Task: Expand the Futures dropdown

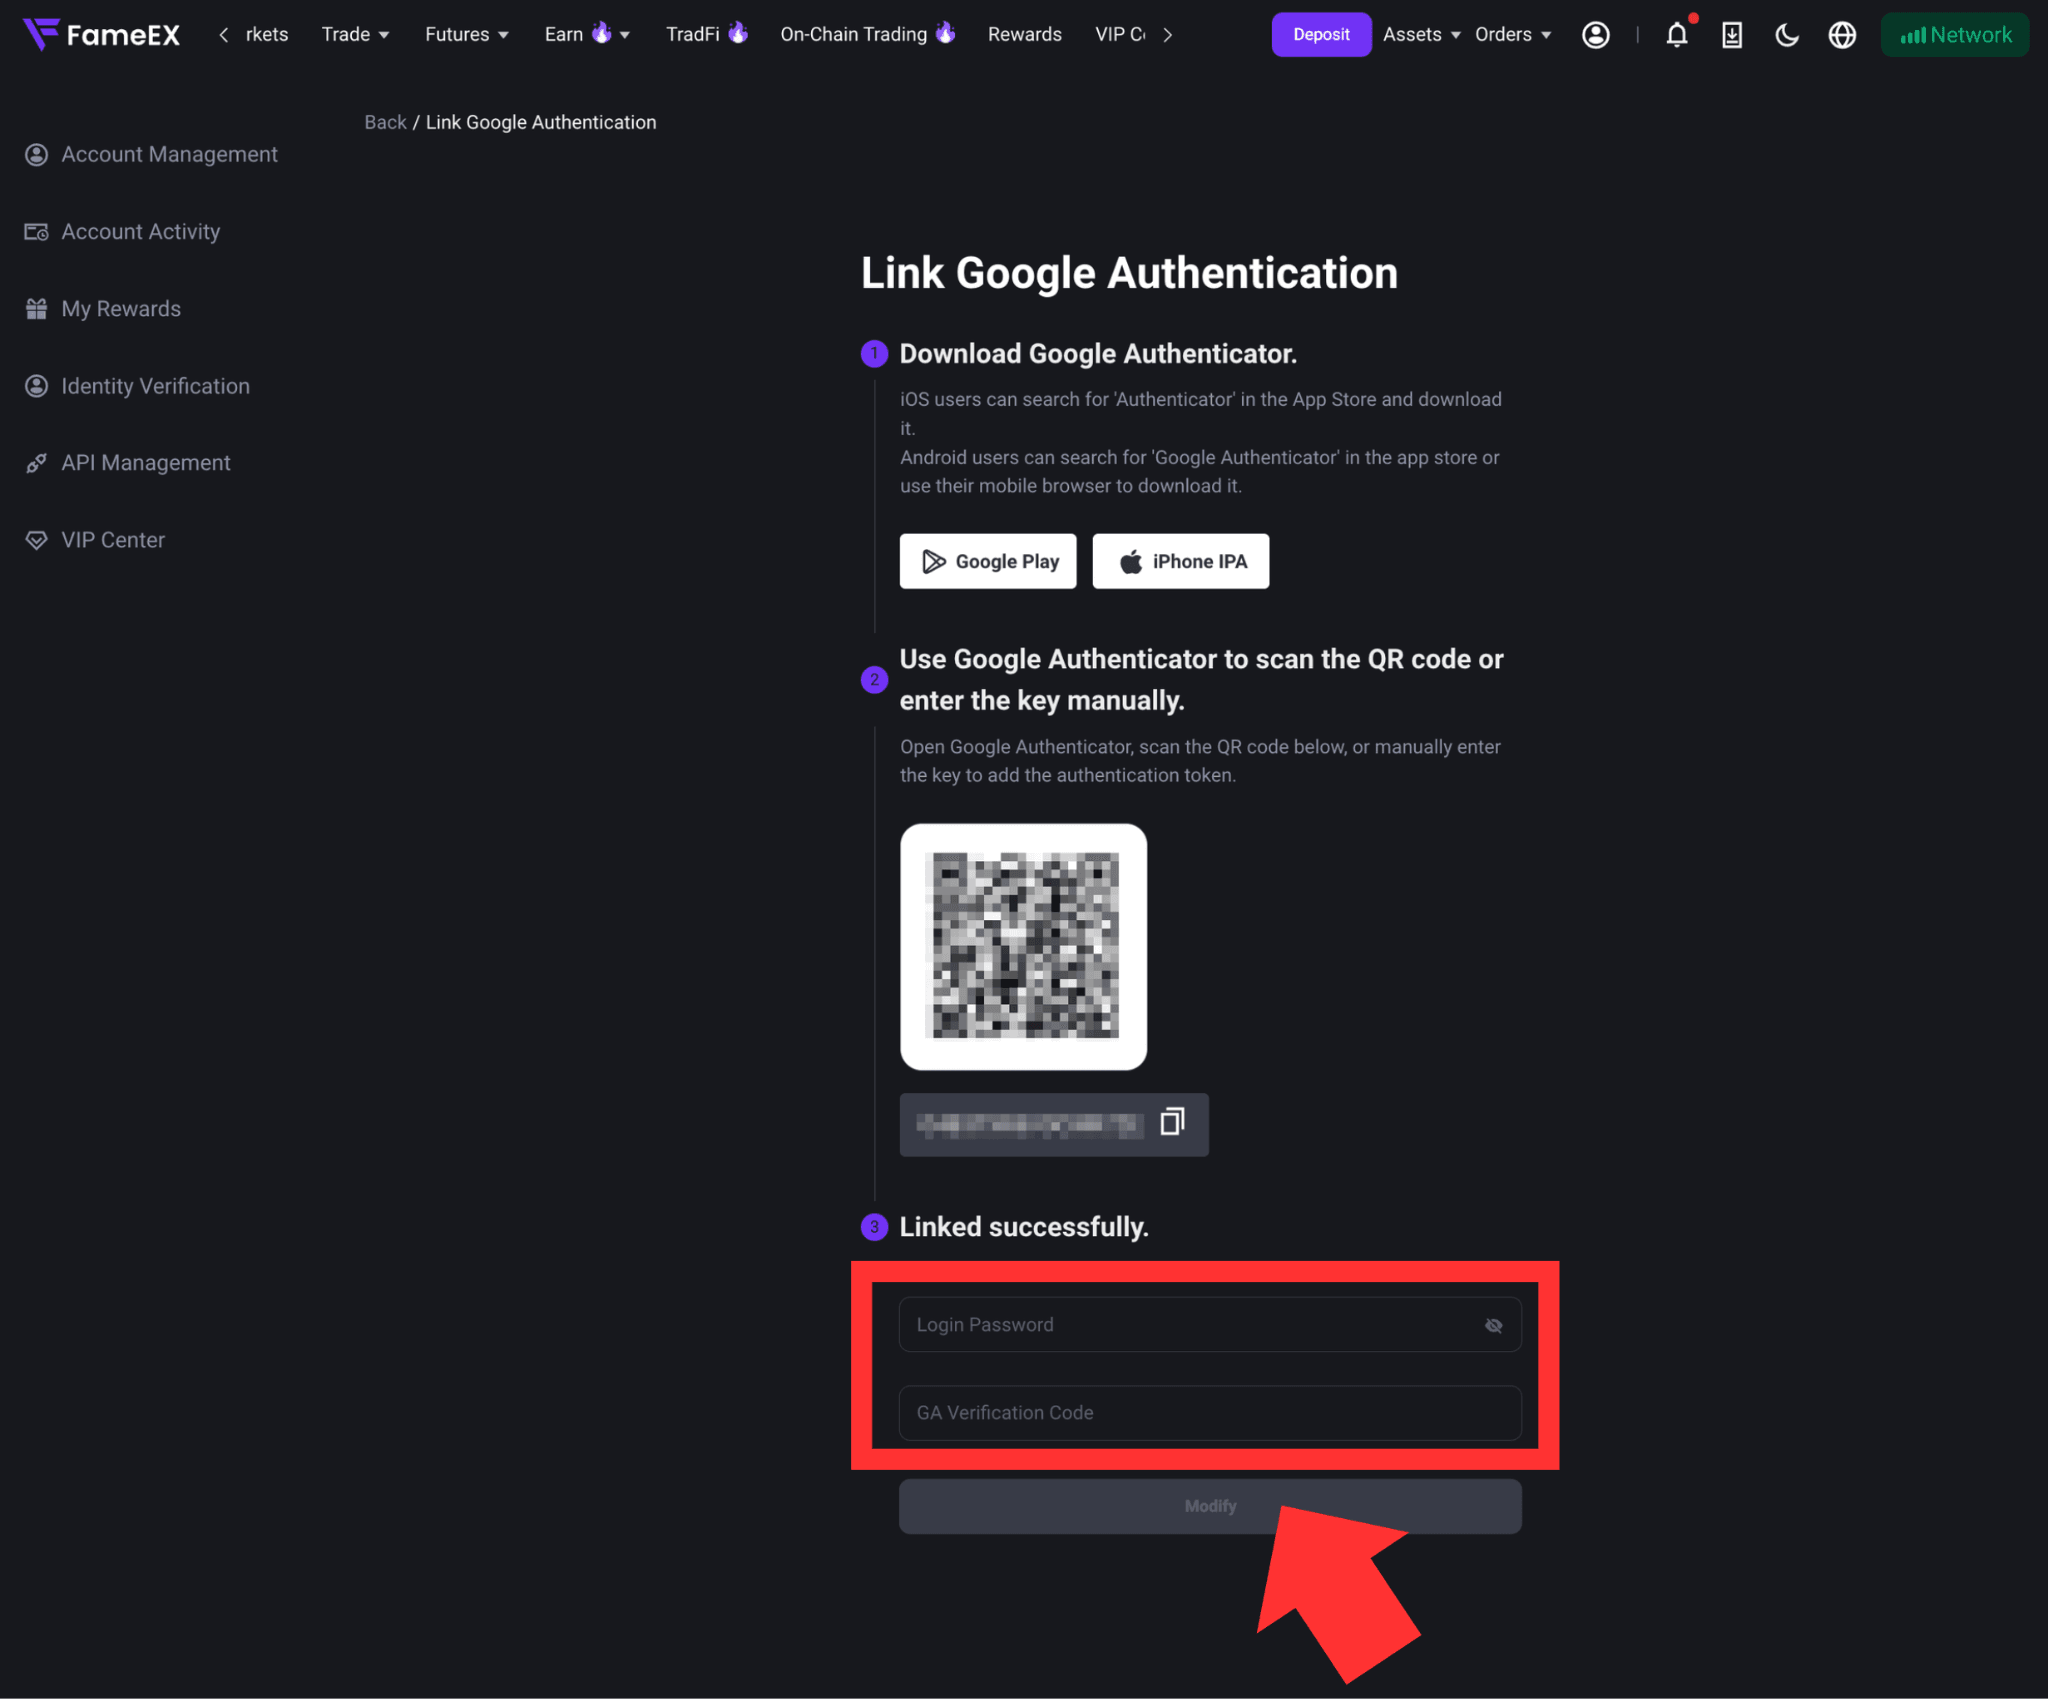Action: coord(467,35)
